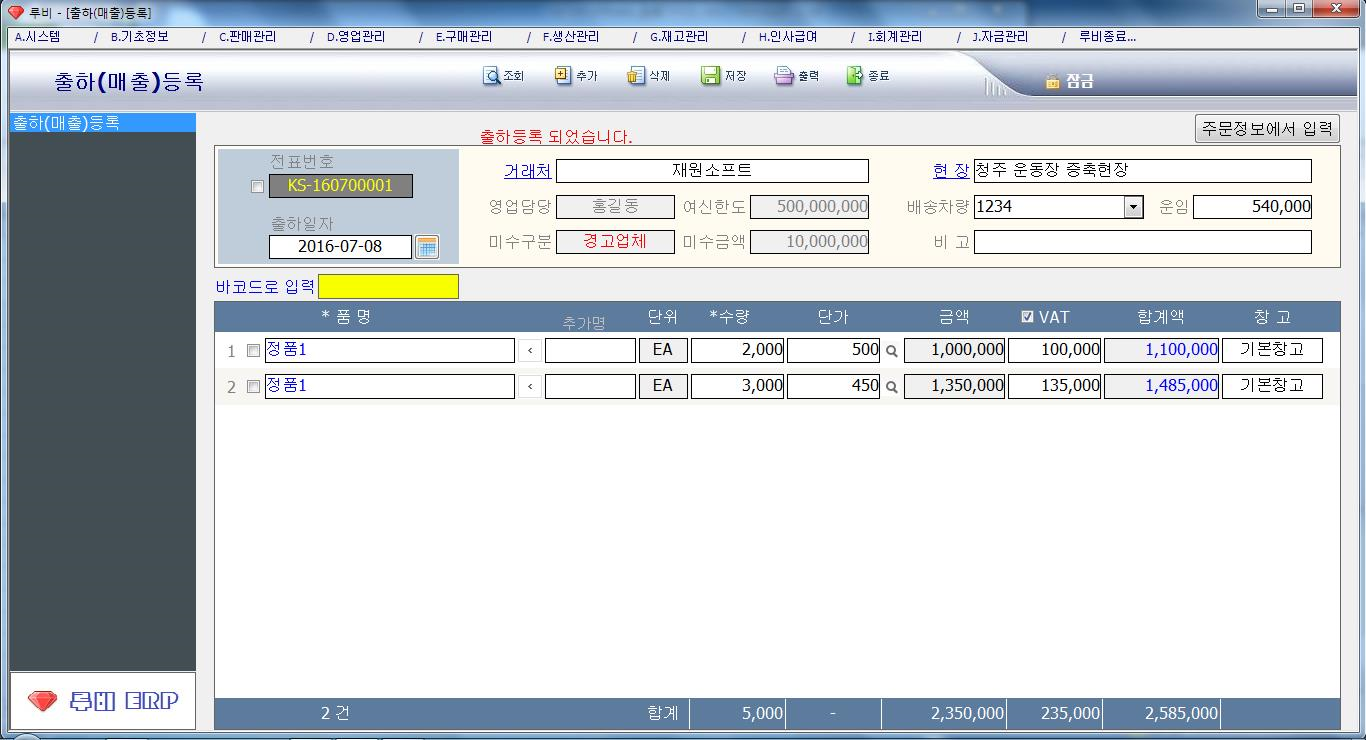Click the 미수금액 value 10,000,000
1366x740 pixels.
click(x=809, y=242)
